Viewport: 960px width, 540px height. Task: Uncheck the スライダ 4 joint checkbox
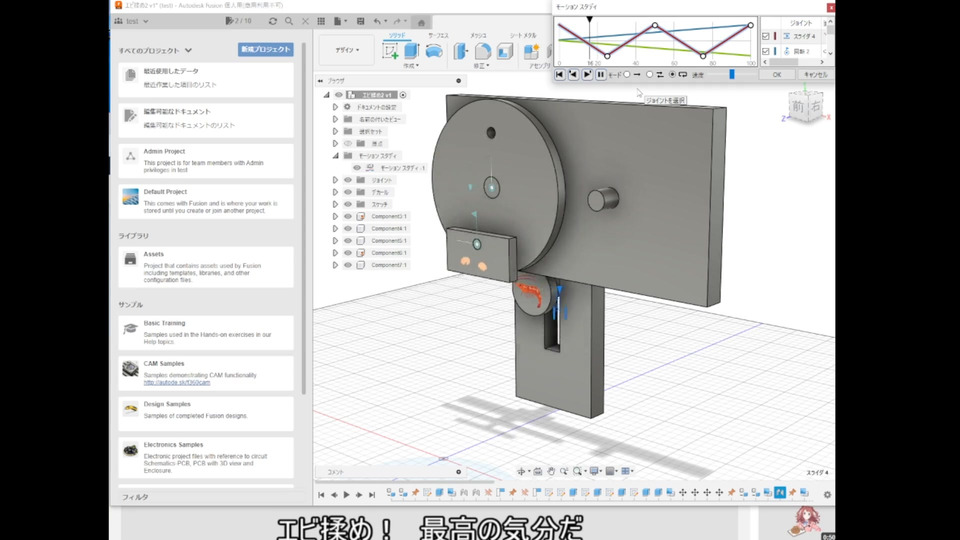(766, 36)
